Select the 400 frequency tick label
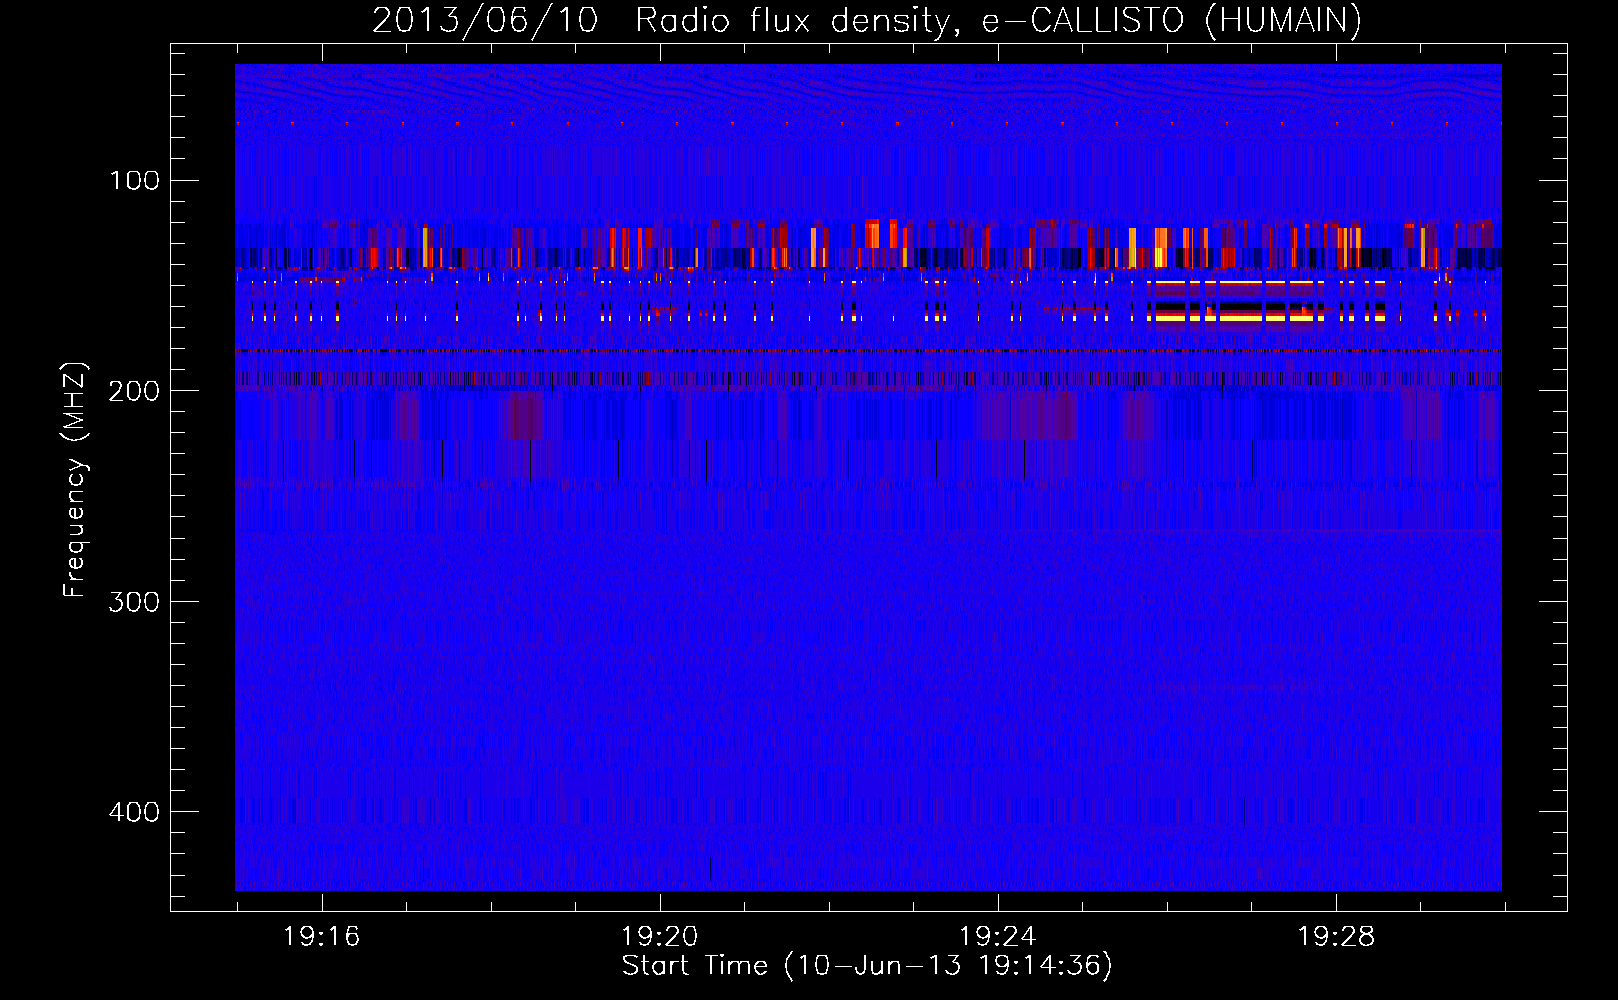The width and height of the screenshot is (1618, 1000). click(x=134, y=812)
